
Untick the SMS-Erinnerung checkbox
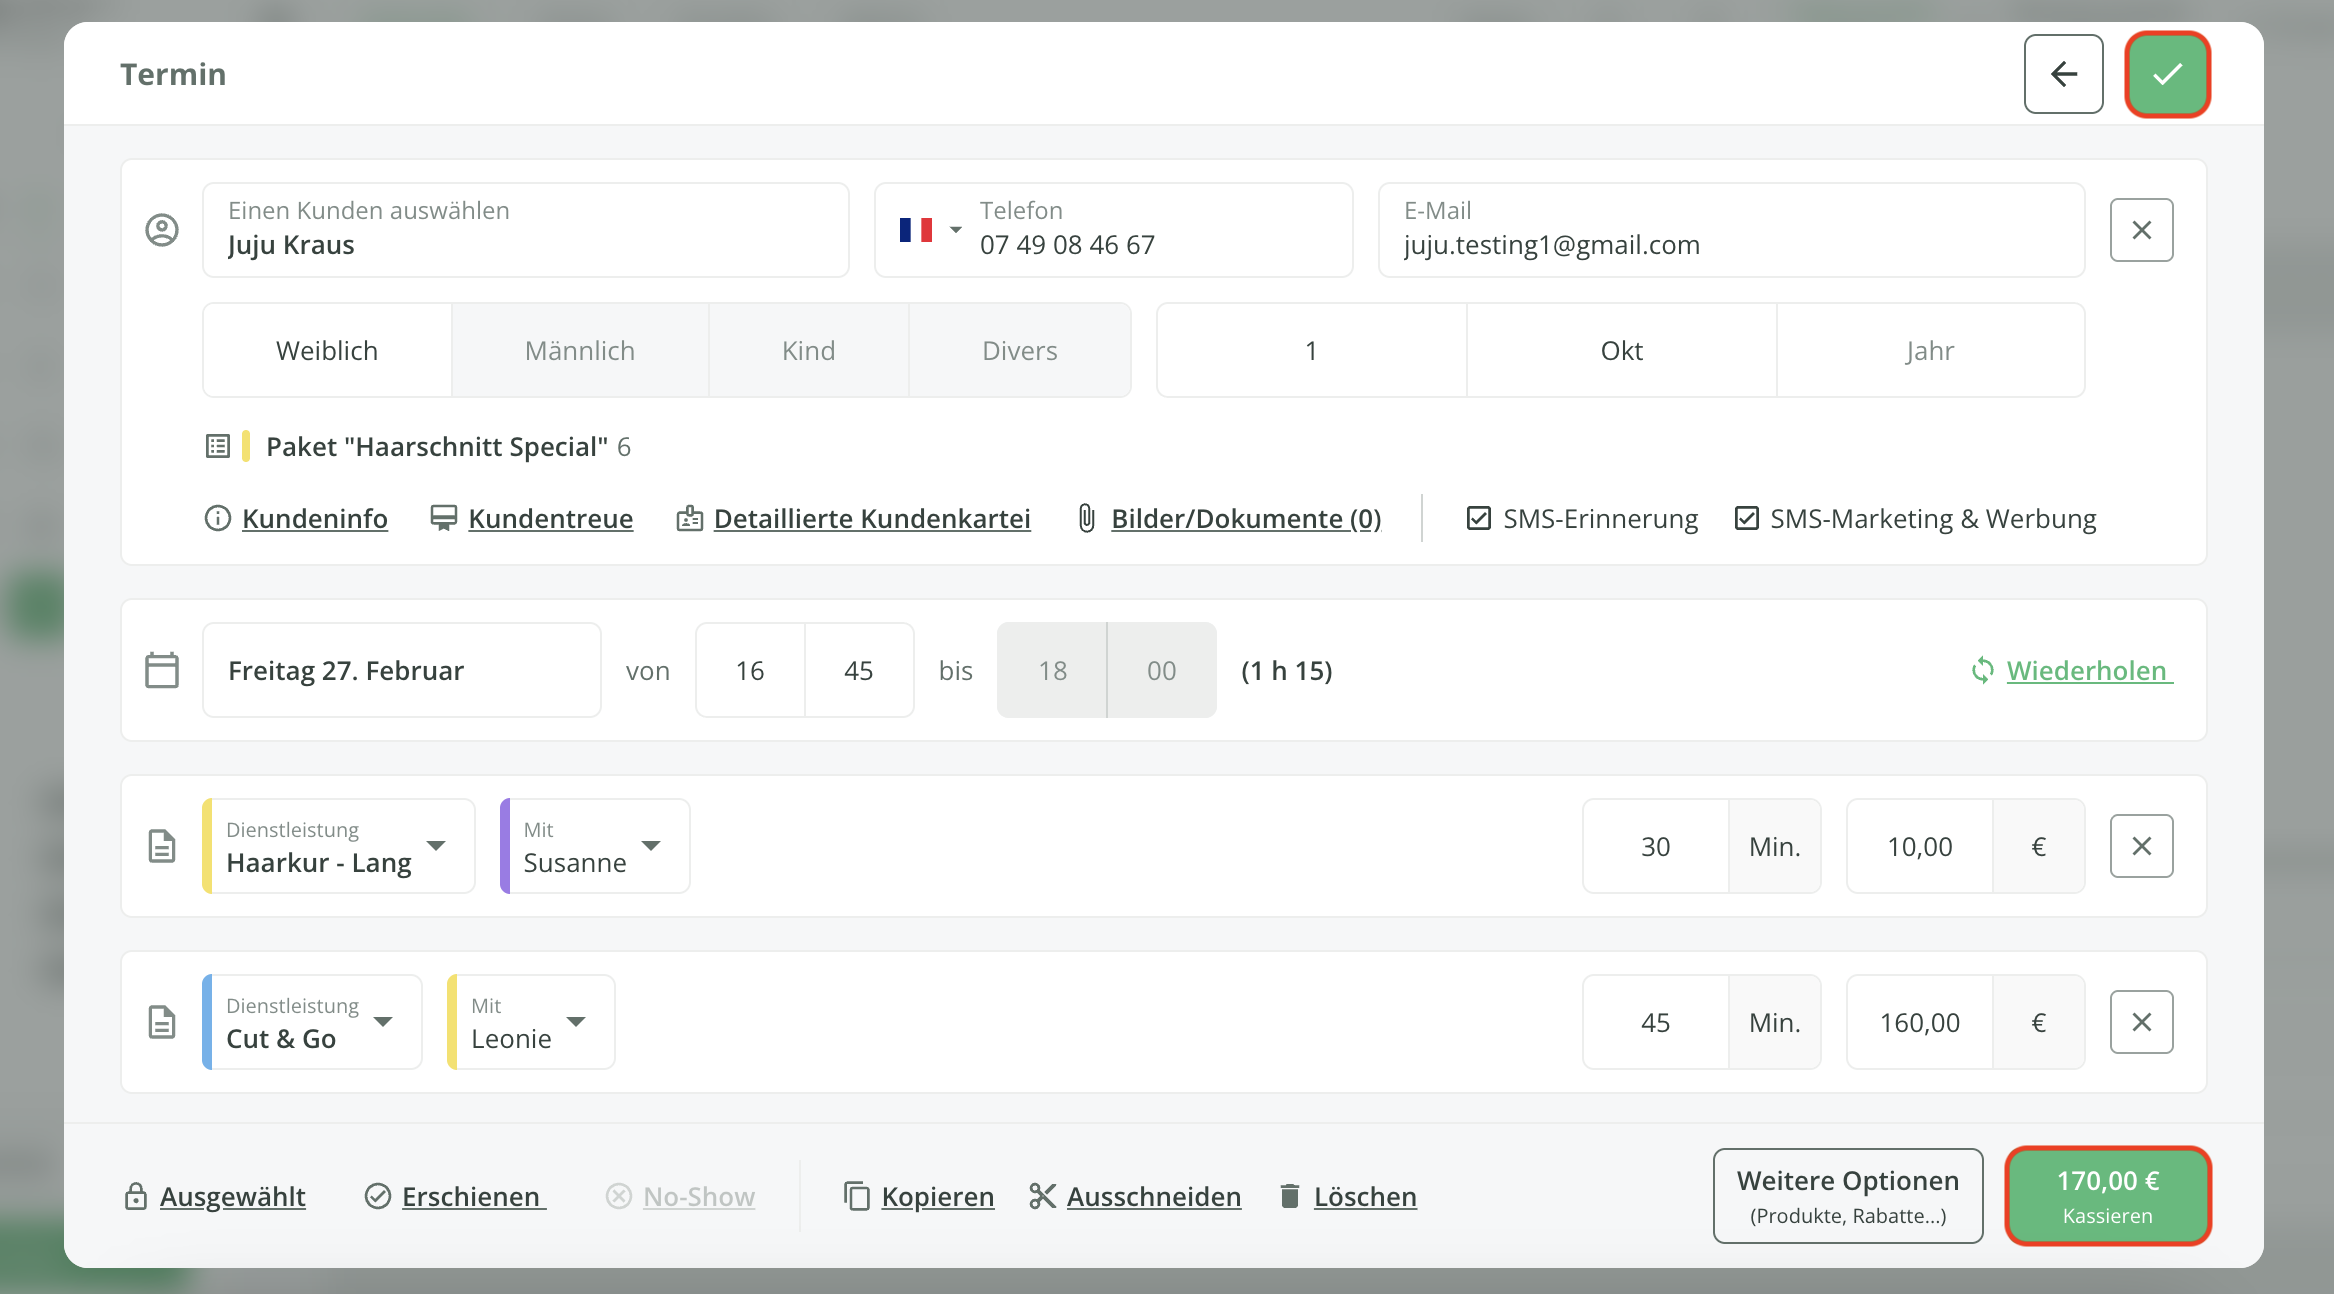[x=1478, y=518]
